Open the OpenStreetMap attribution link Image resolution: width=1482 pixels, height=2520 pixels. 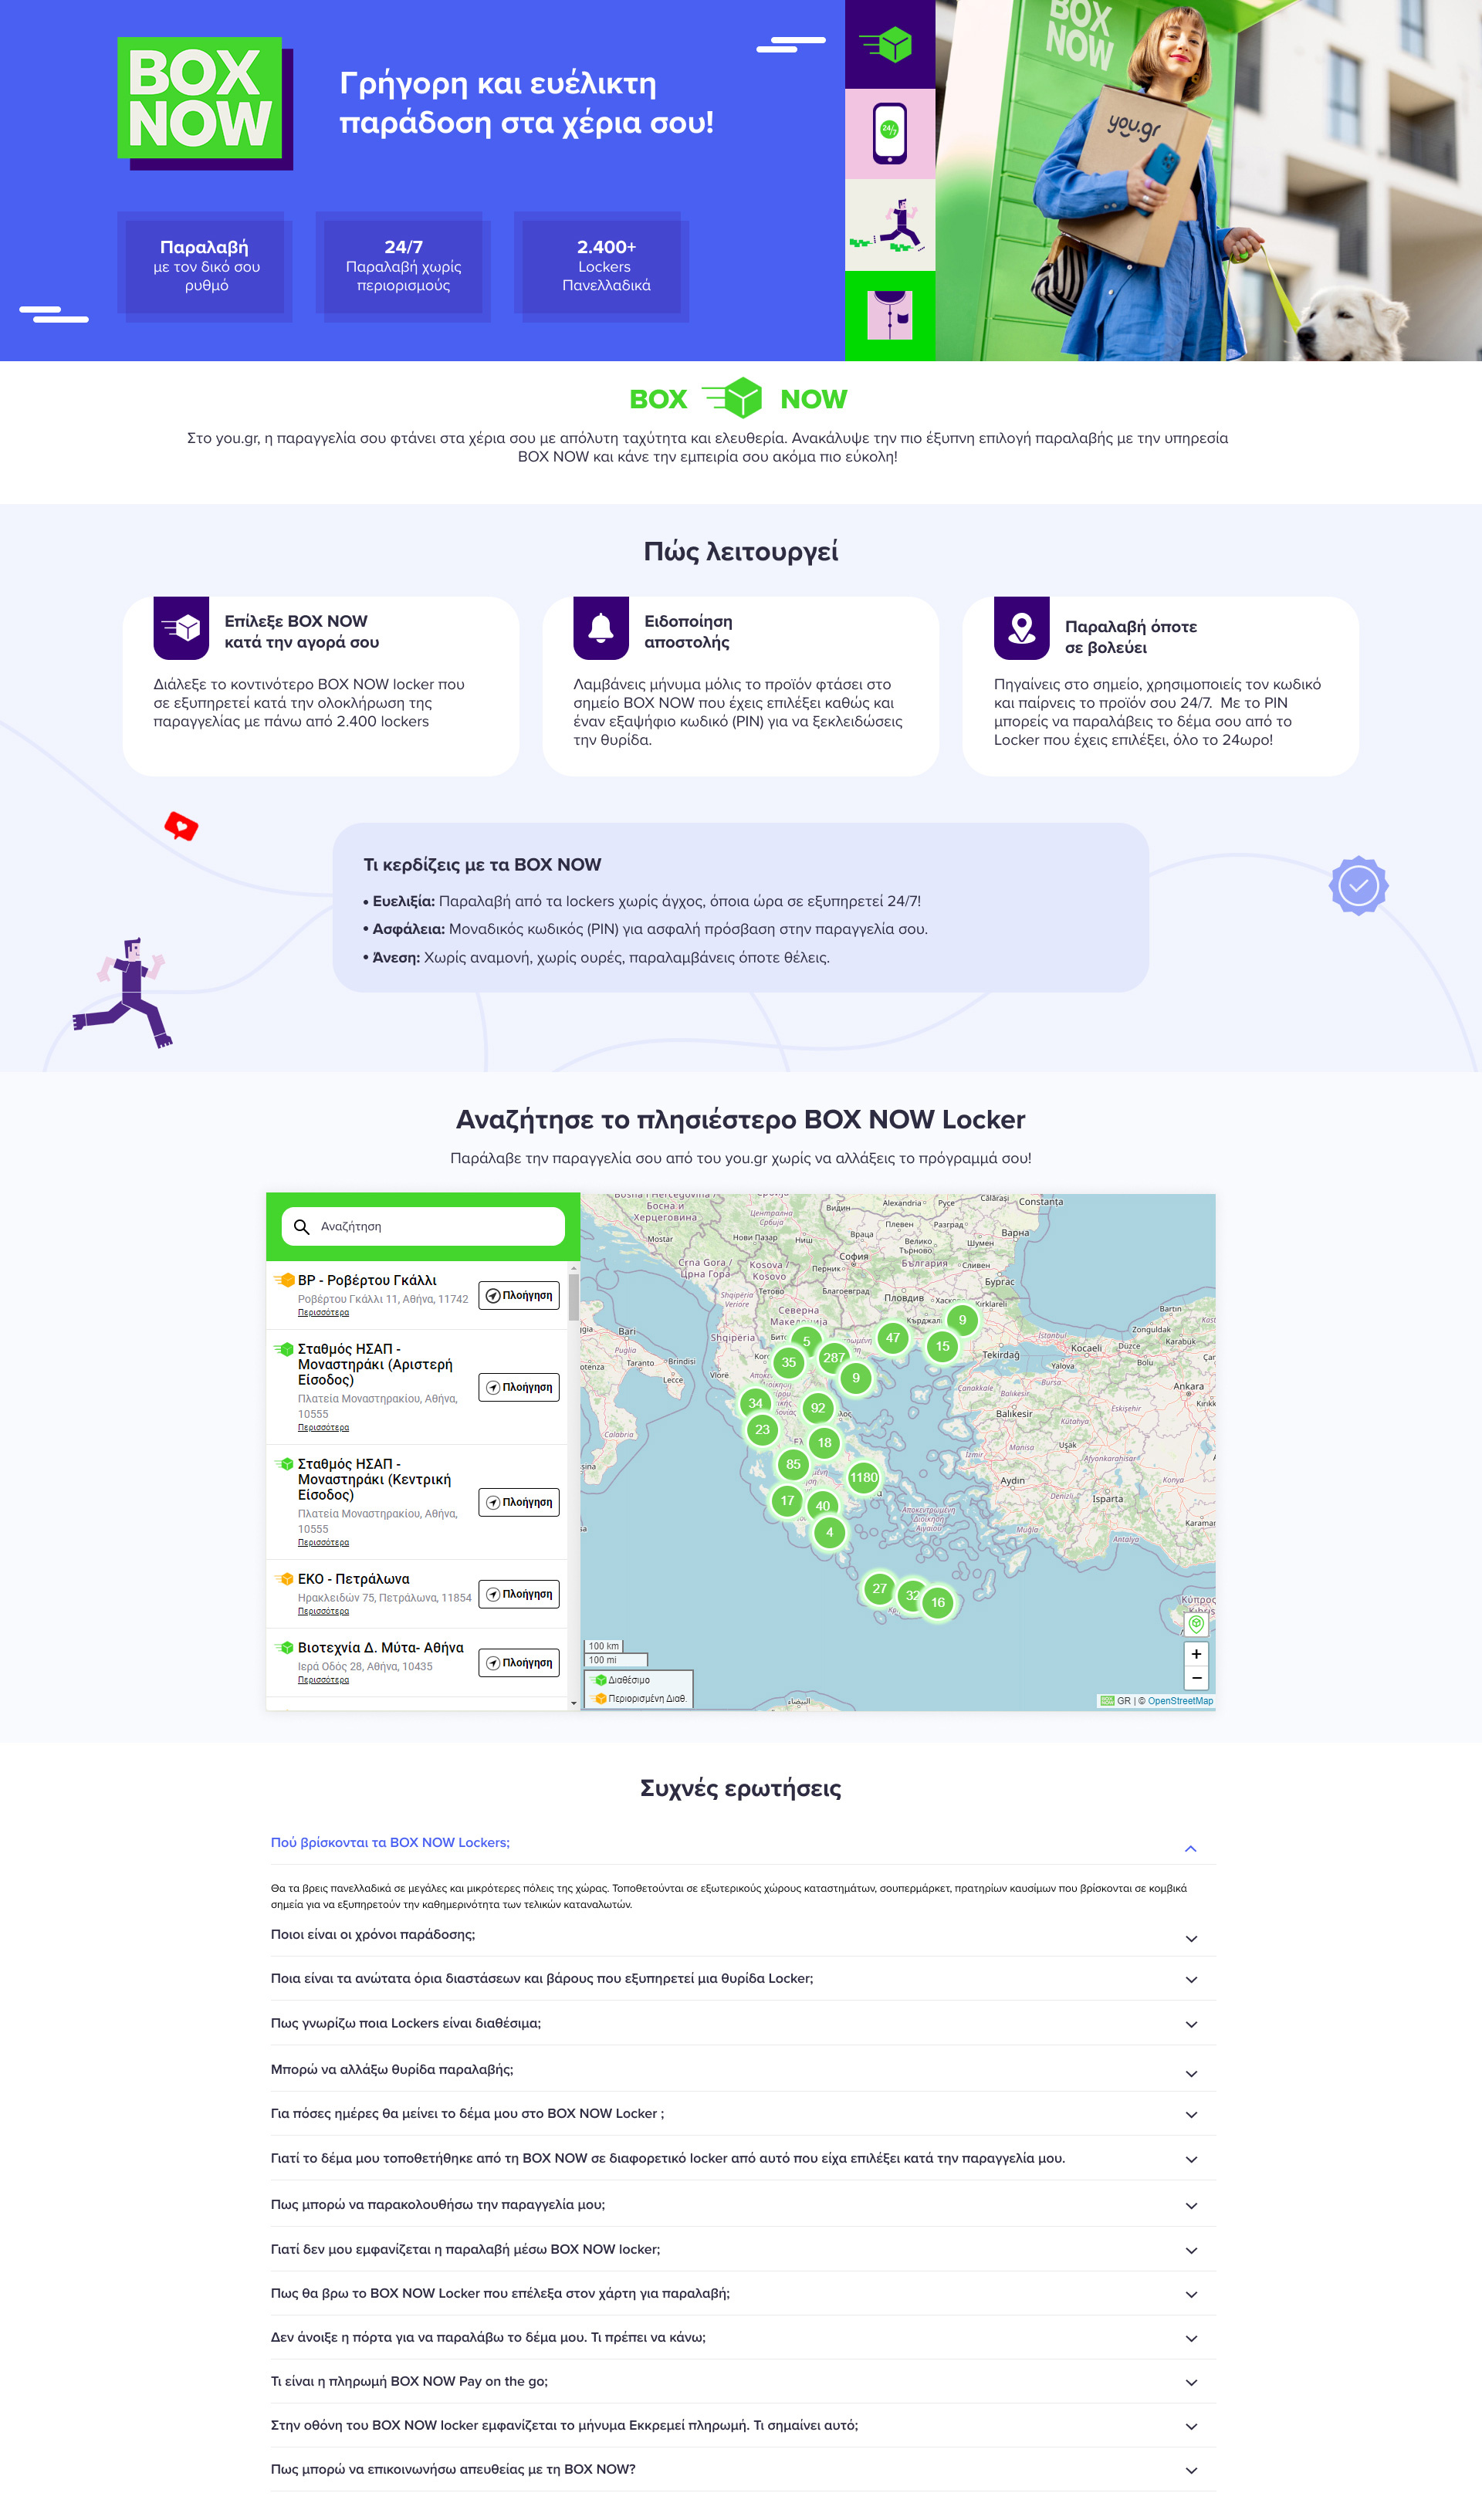click(x=1180, y=1701)
